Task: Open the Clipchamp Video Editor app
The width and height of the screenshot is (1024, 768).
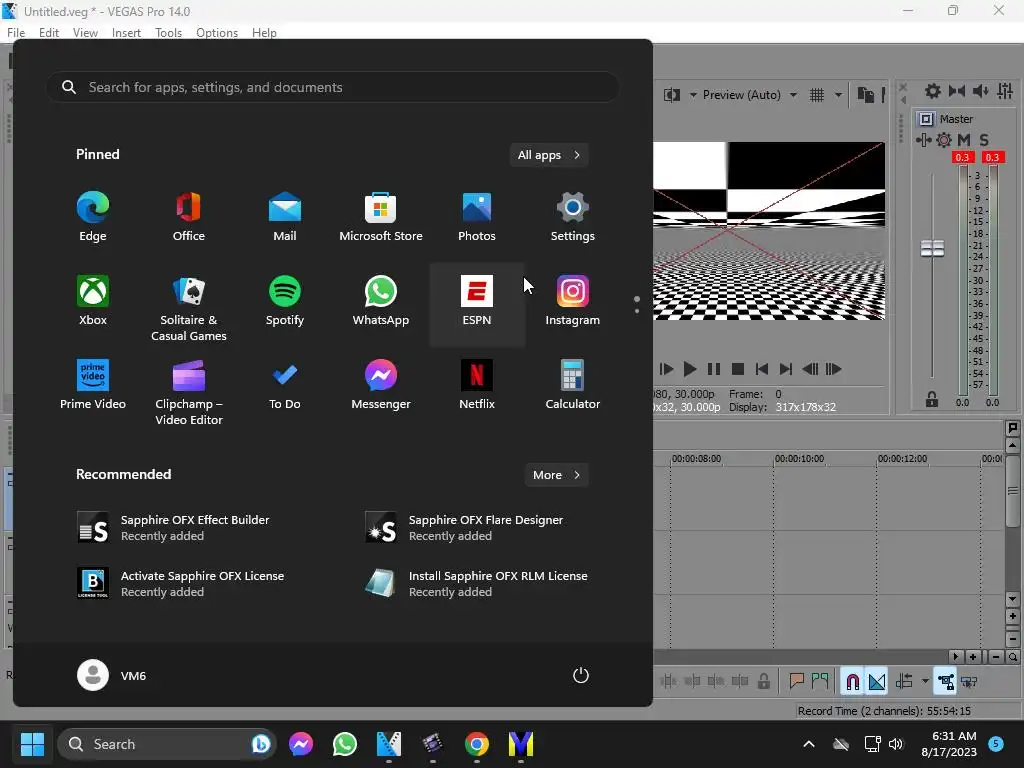Action: pyautogui.click(x=189, y=392)
